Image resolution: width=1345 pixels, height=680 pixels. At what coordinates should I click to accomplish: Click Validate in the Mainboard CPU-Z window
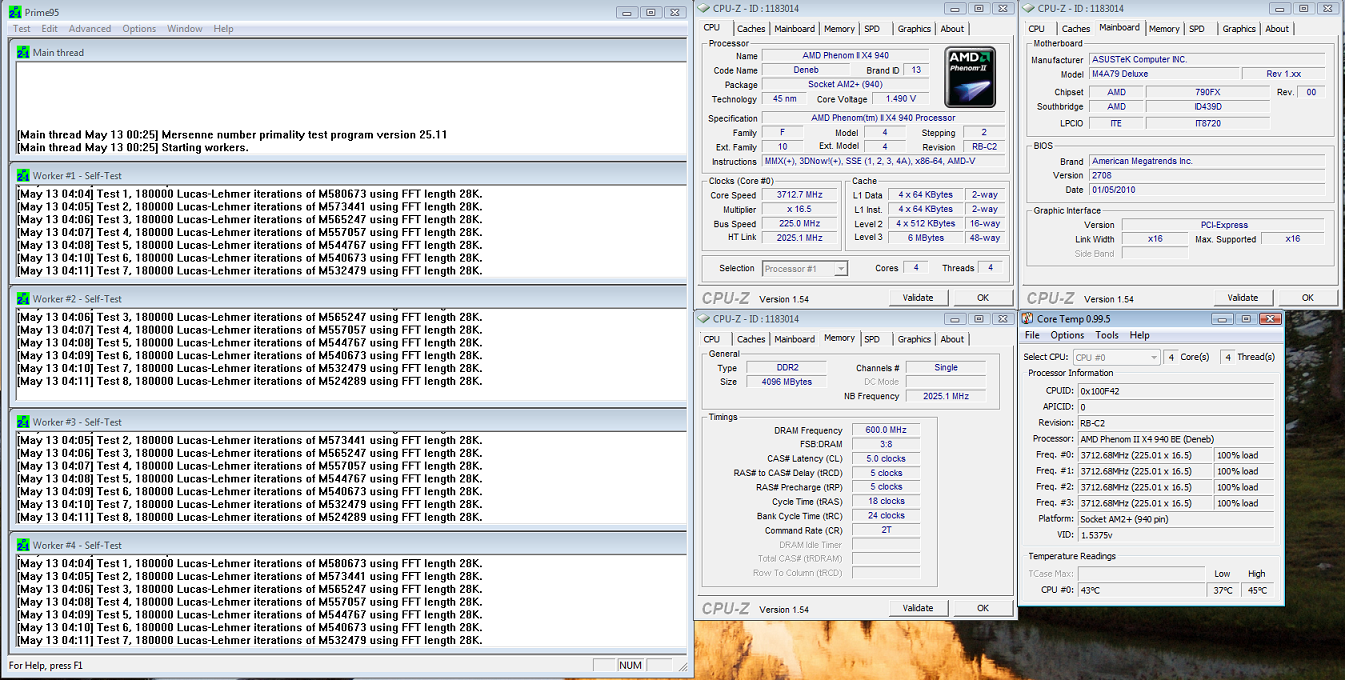pos(1242,298)
